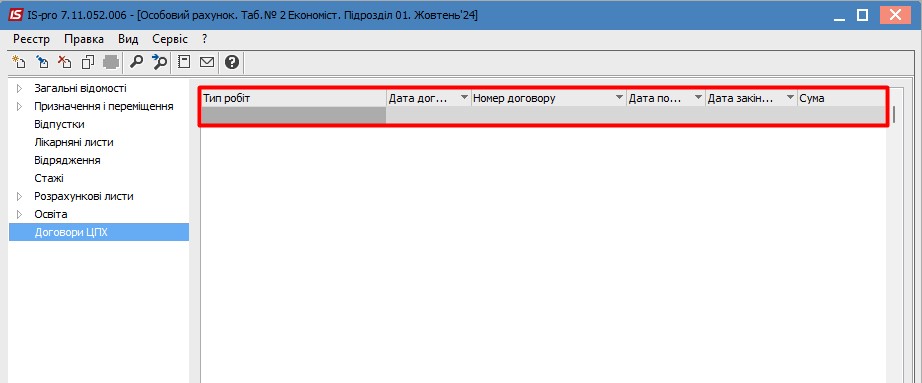The height and width of the screenshot is (383, 922).
Task: Create a new record with the star icon
Action: click(x=19, y=62)
